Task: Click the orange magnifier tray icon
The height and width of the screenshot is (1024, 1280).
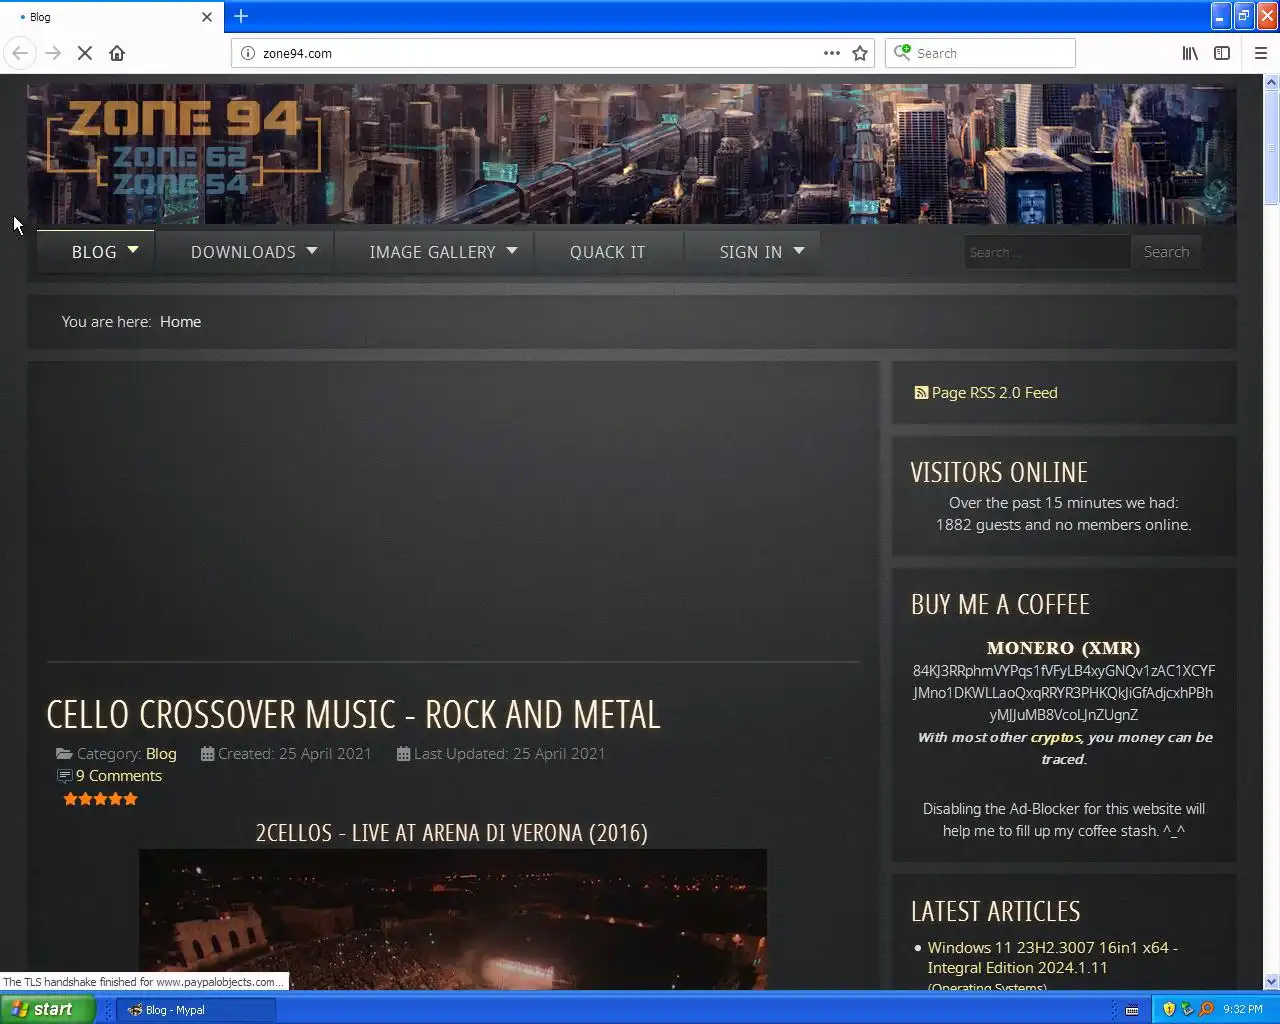Action: coord(1206,1009)
